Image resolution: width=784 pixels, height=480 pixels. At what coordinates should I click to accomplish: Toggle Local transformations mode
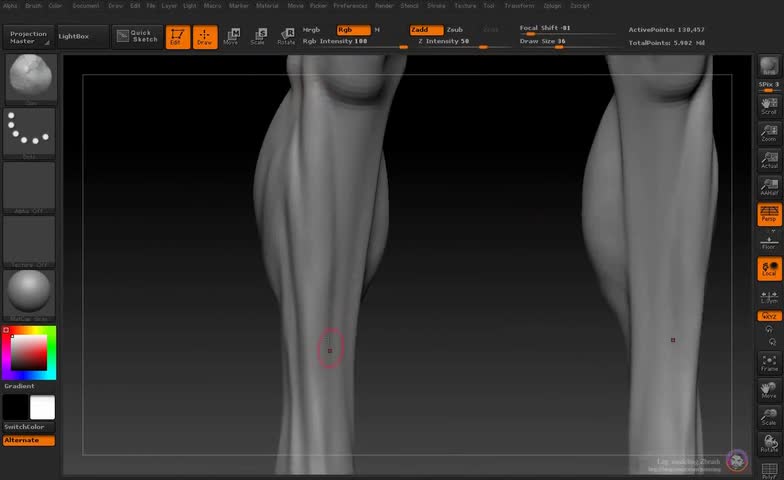tap(770, 269)
